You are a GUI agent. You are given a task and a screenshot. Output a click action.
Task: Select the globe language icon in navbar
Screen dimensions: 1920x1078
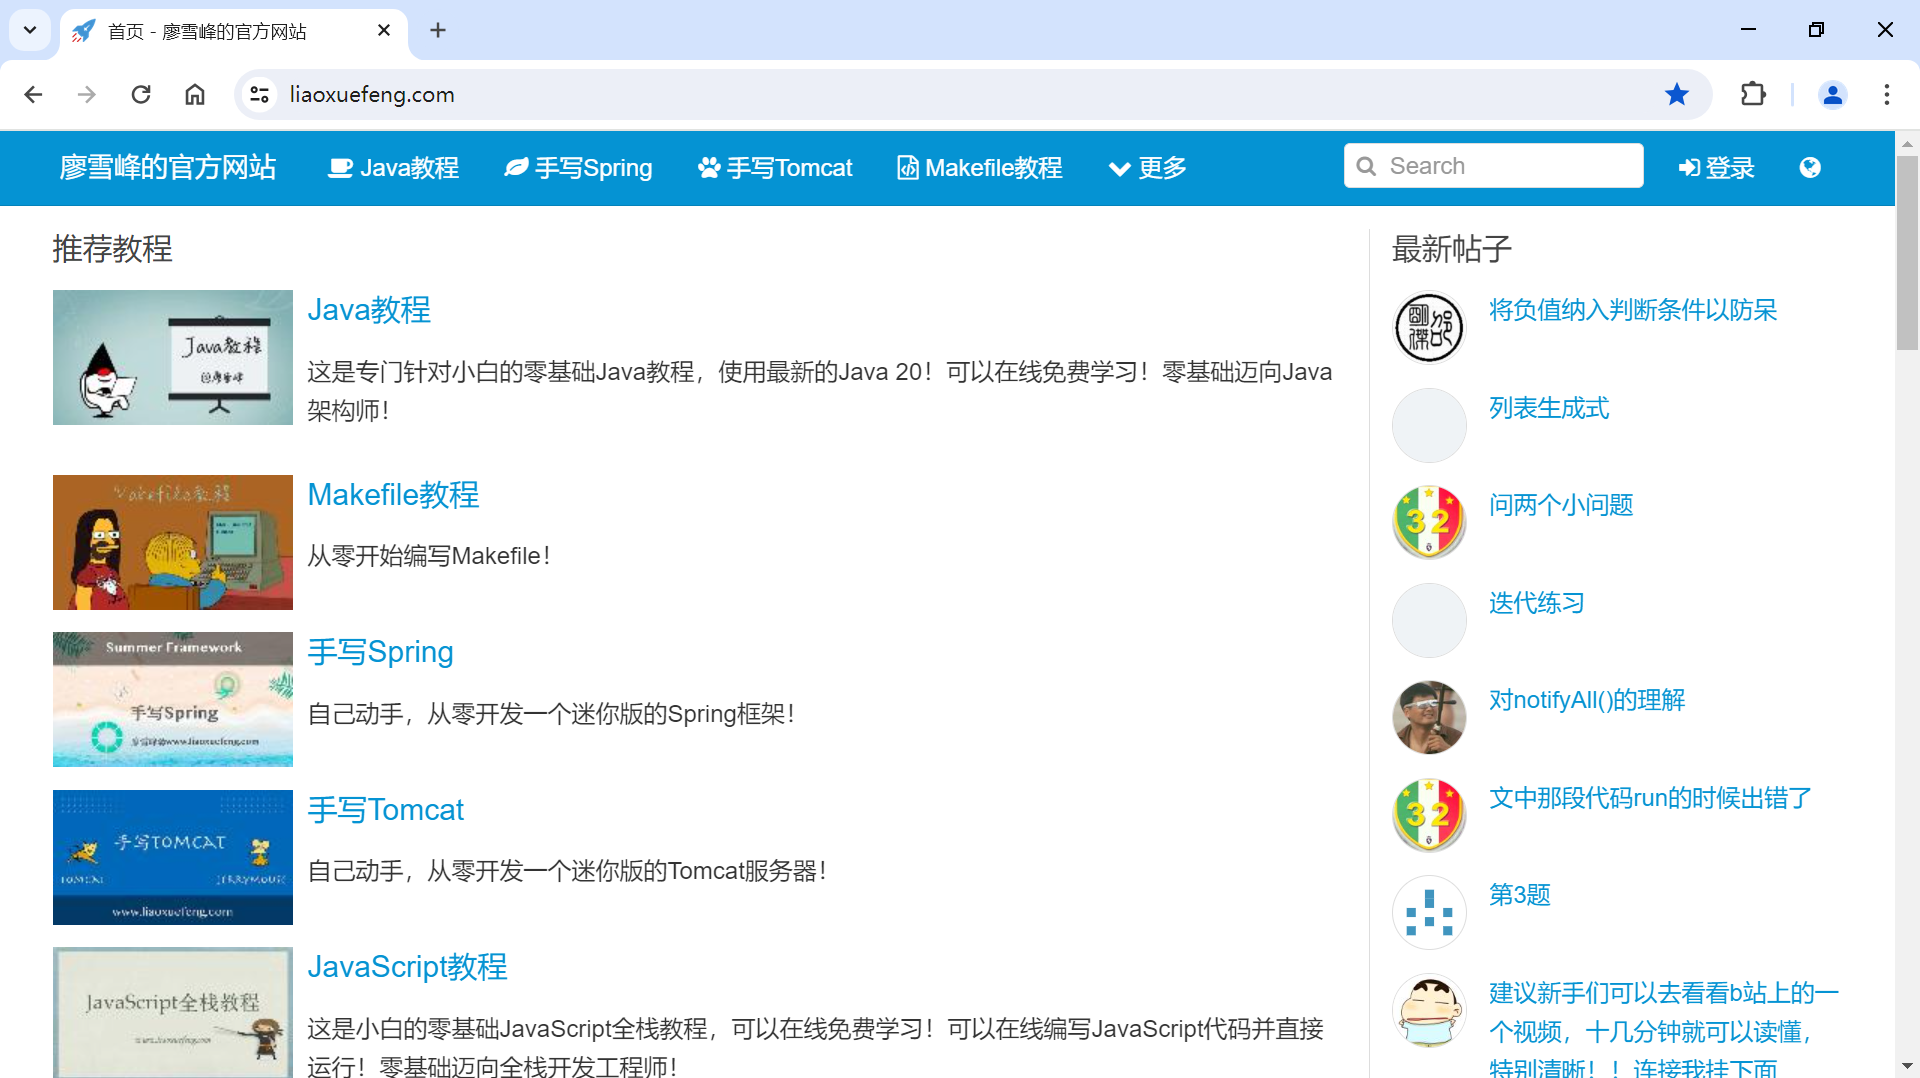[1811, 168]
